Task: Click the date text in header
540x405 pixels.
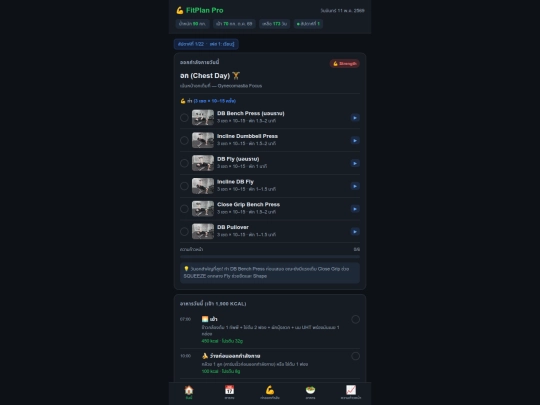Action: 342,11
